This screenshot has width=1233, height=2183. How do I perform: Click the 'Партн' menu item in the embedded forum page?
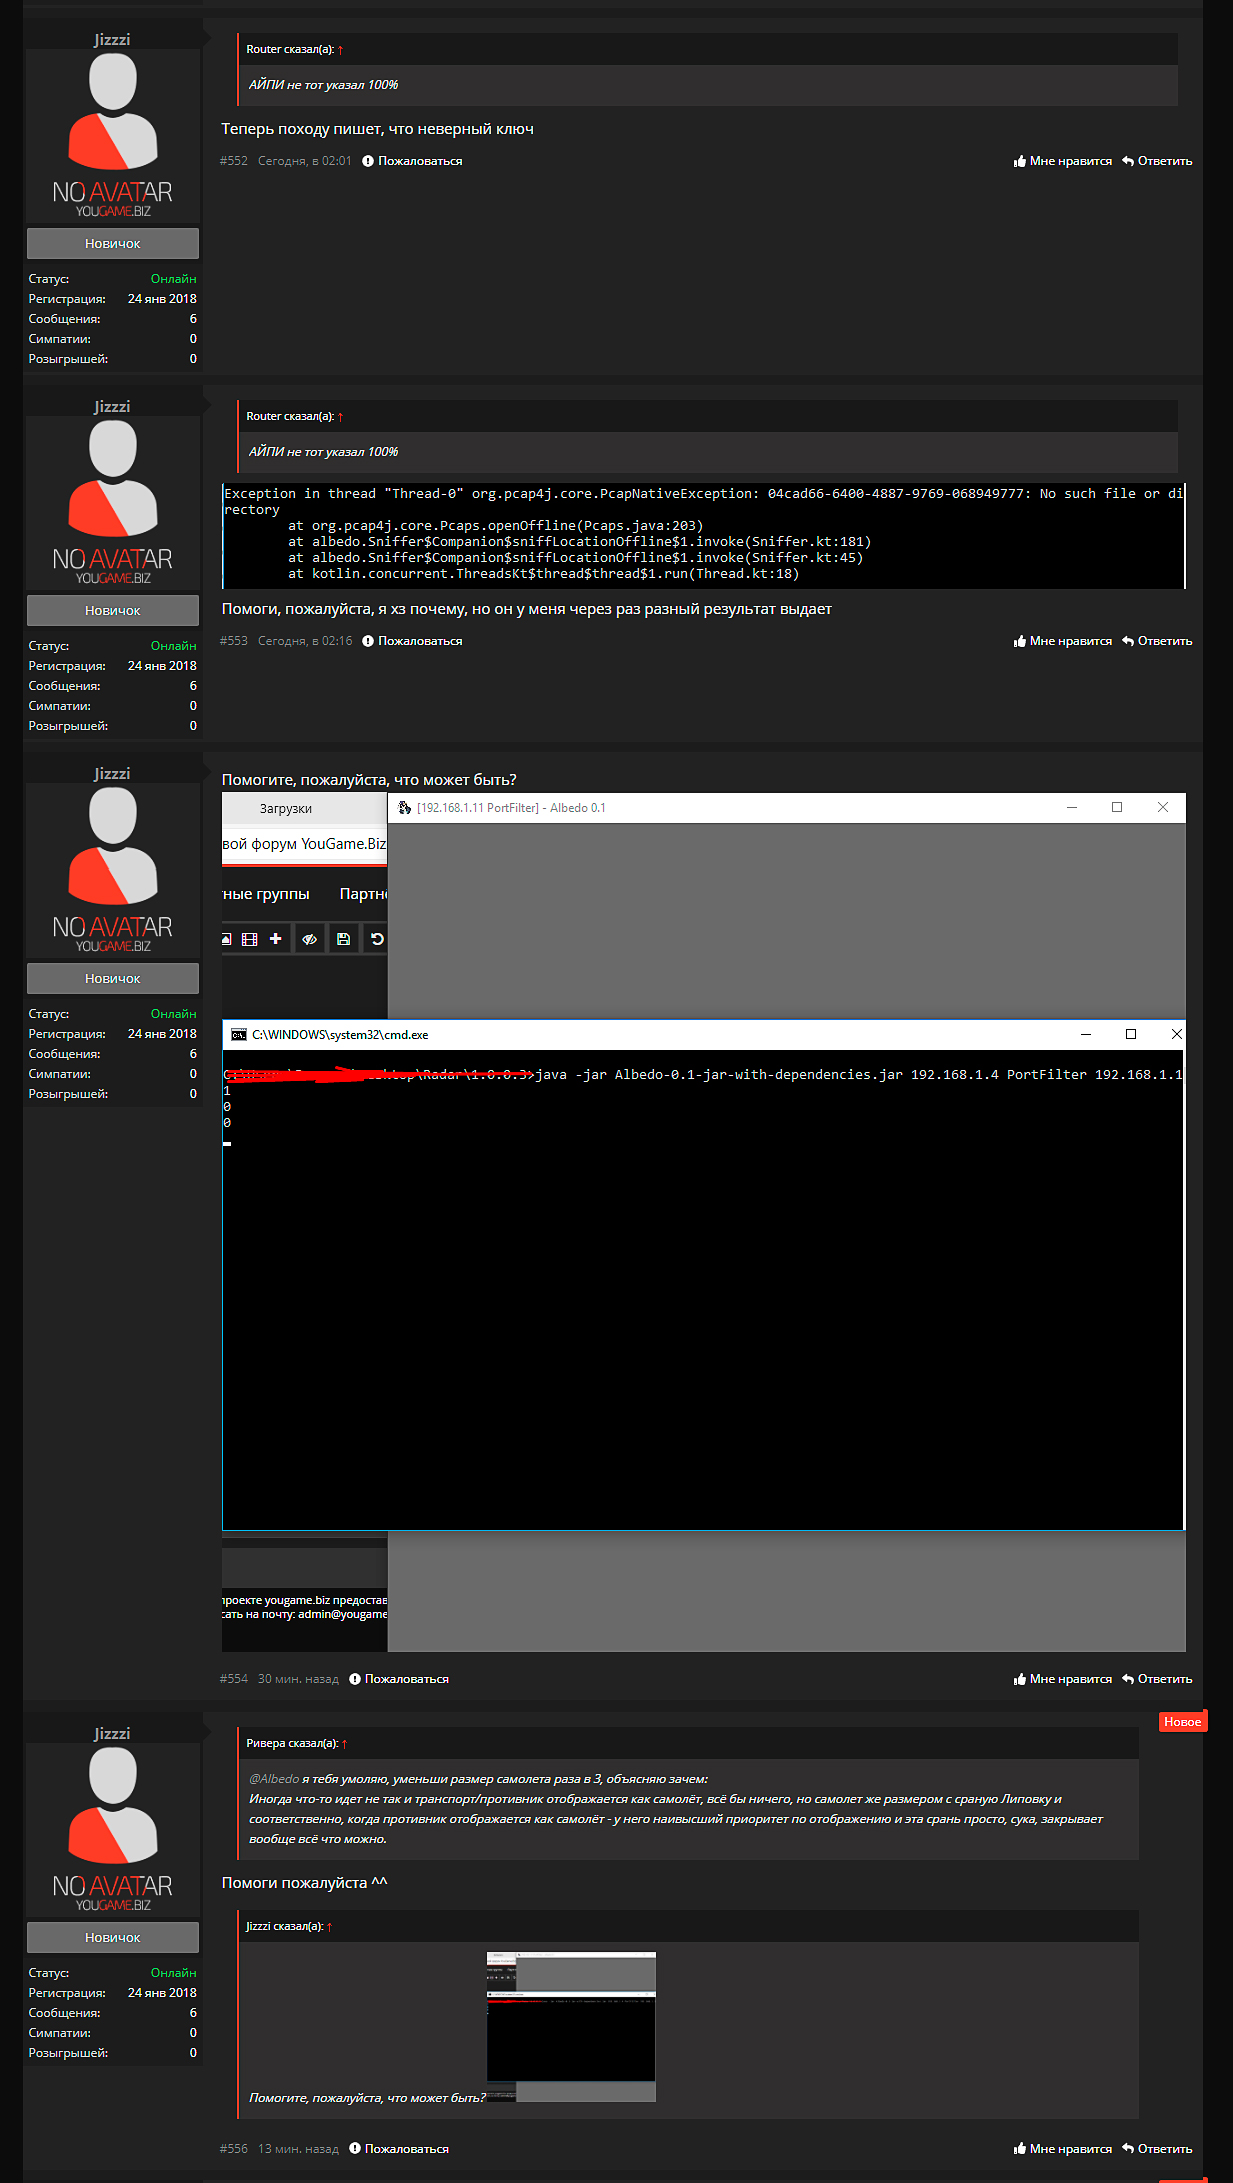363,894
